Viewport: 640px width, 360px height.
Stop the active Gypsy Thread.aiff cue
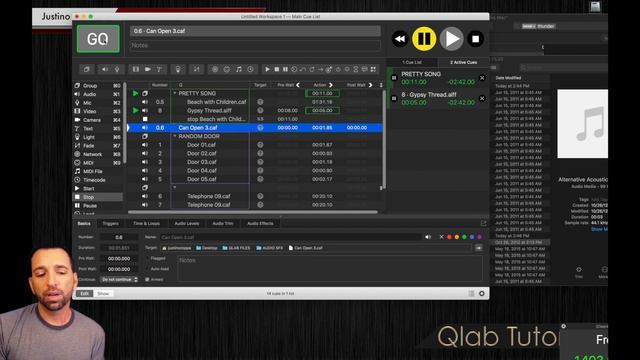tap(482, 98)
